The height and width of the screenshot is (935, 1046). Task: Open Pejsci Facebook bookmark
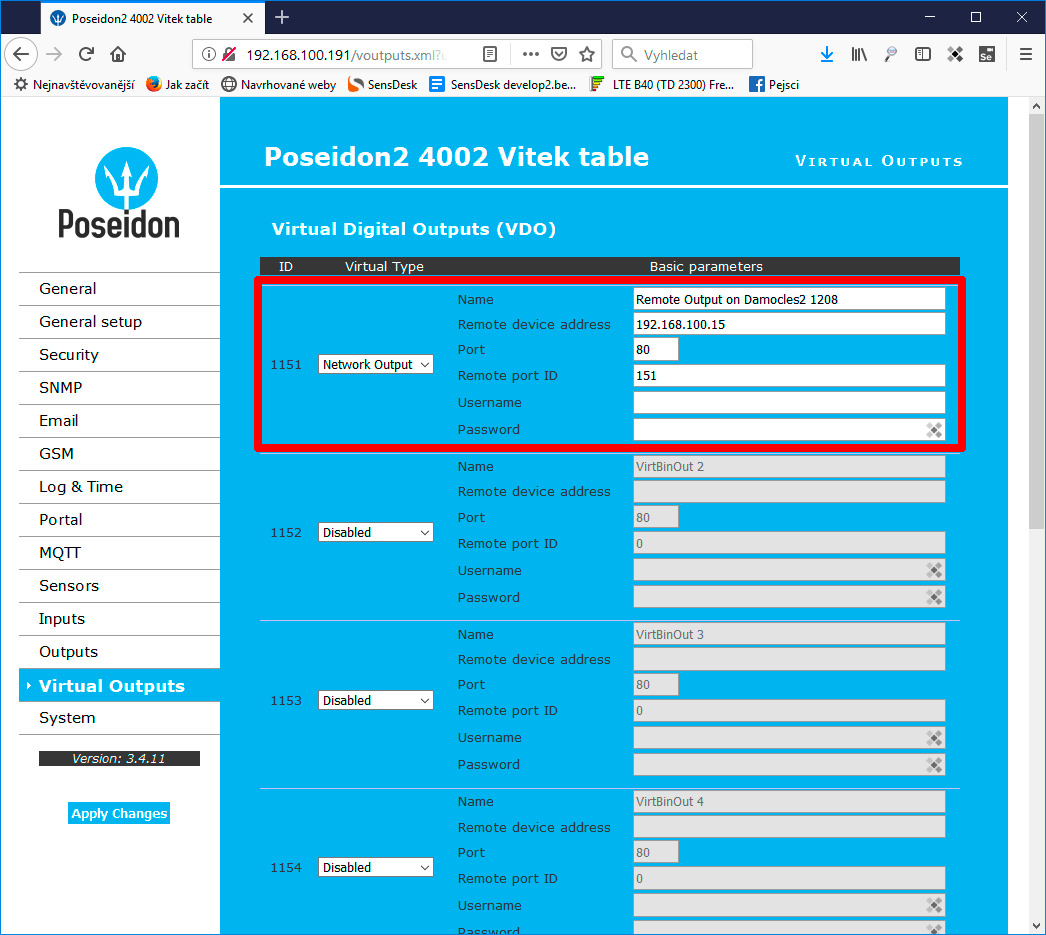tap(774, 85)
